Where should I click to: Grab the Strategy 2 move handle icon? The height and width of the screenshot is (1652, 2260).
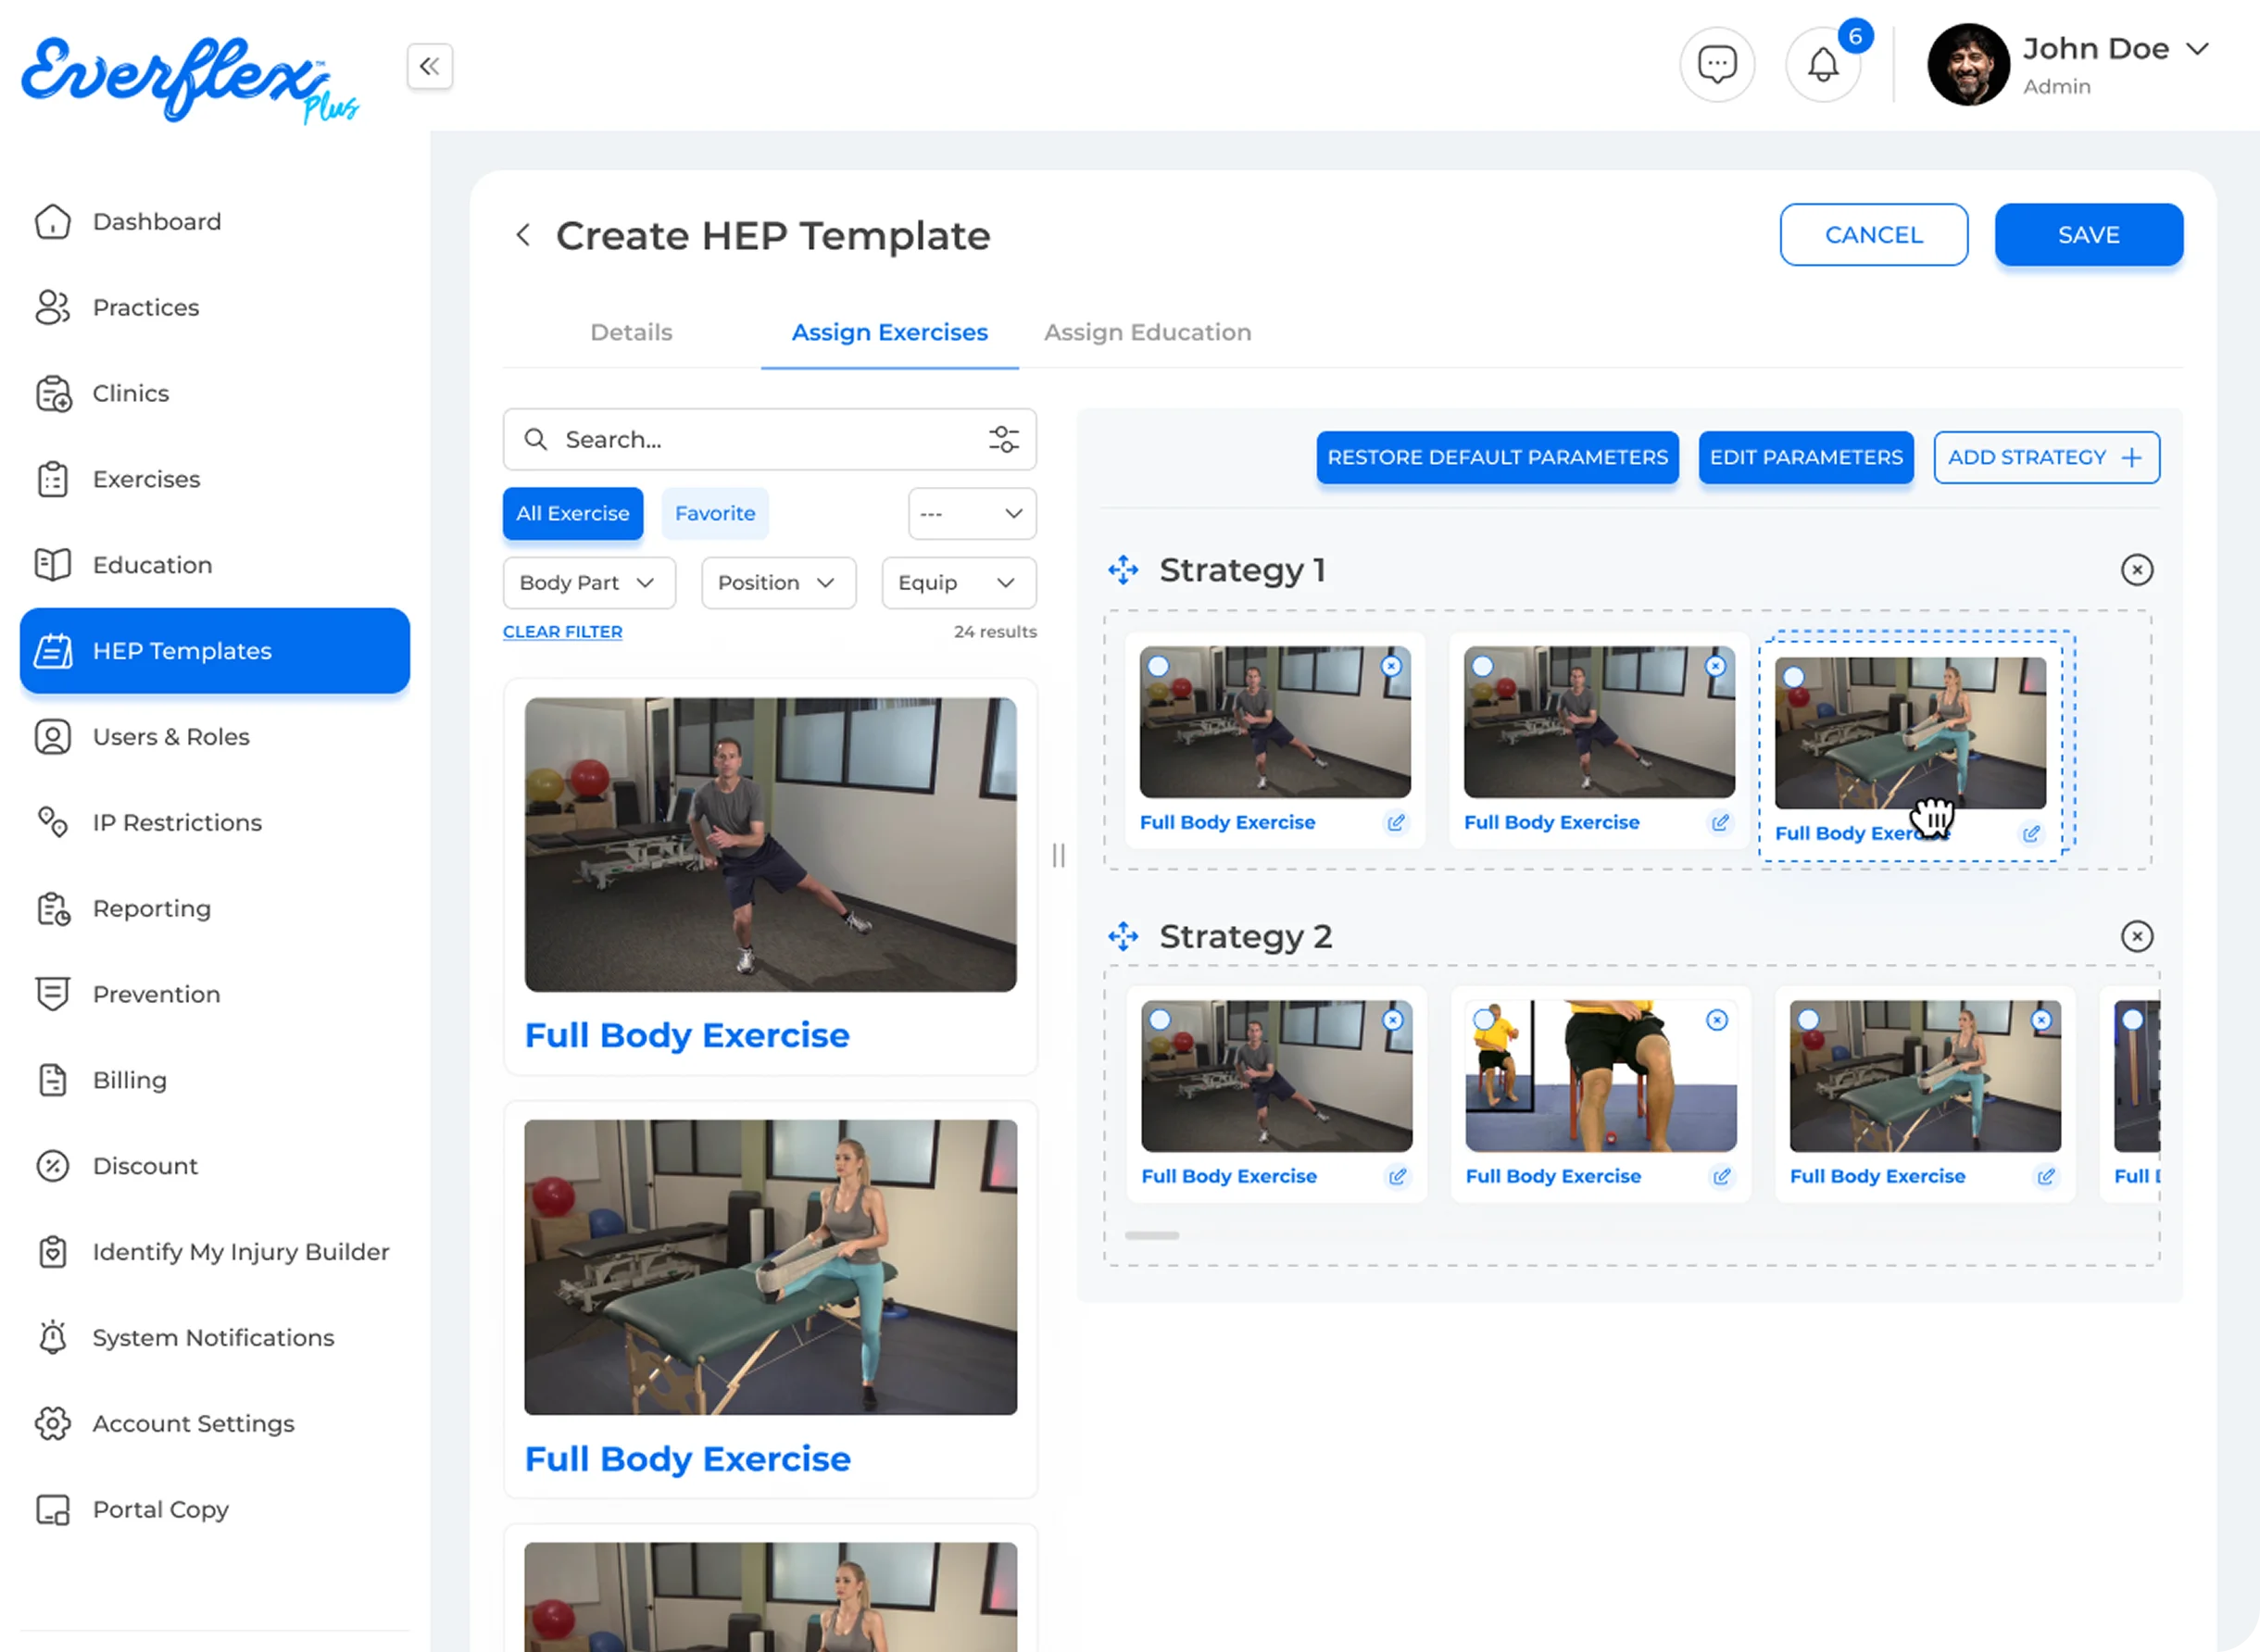[x=1123, y=937]
